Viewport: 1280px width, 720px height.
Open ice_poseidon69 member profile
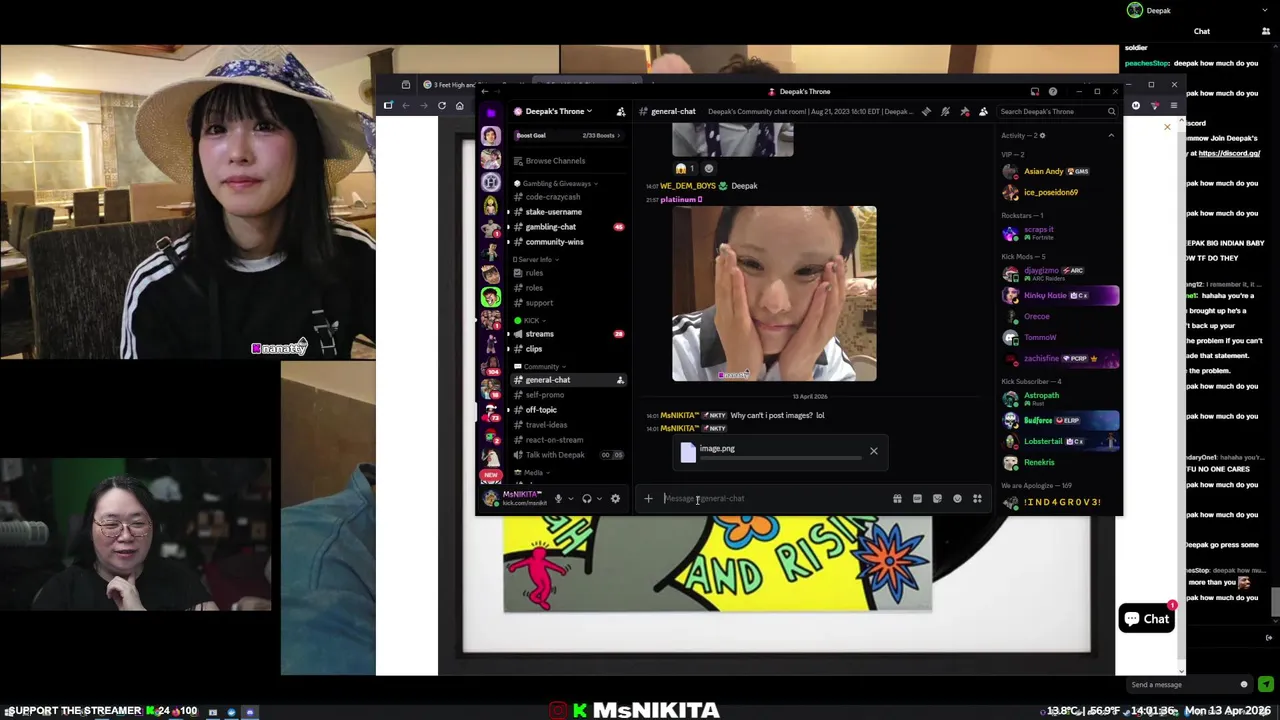tap(1059, 192)
